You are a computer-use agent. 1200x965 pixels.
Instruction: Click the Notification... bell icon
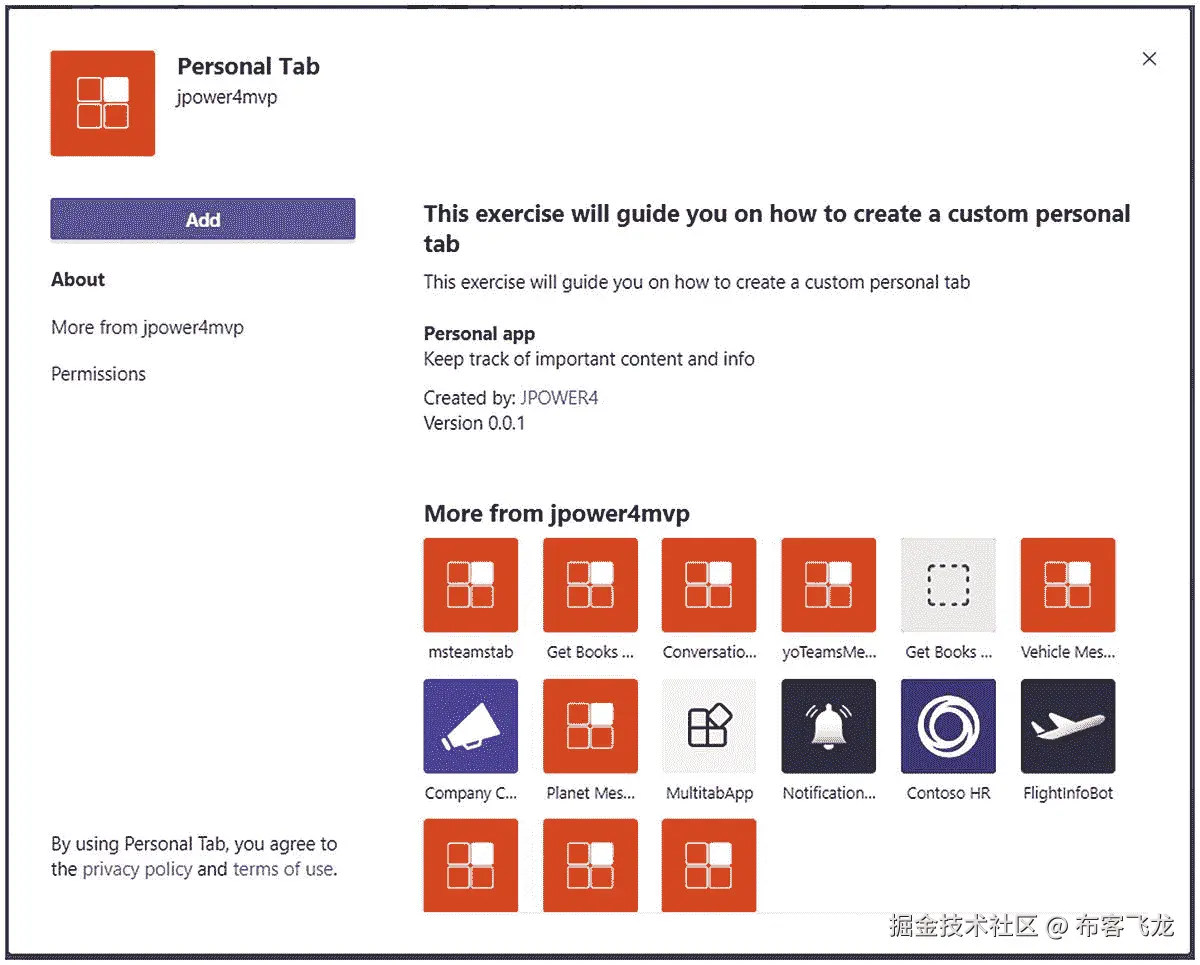828,726
